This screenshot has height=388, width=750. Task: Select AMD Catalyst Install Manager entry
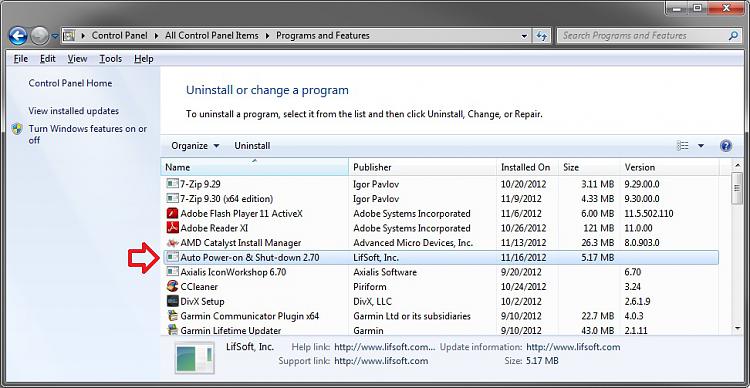[x=241, y=243]
